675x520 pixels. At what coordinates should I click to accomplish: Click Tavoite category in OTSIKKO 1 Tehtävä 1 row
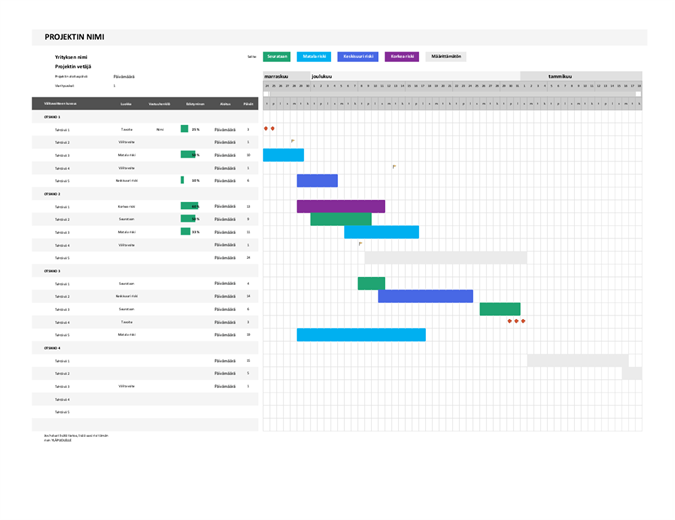point(127,129)
